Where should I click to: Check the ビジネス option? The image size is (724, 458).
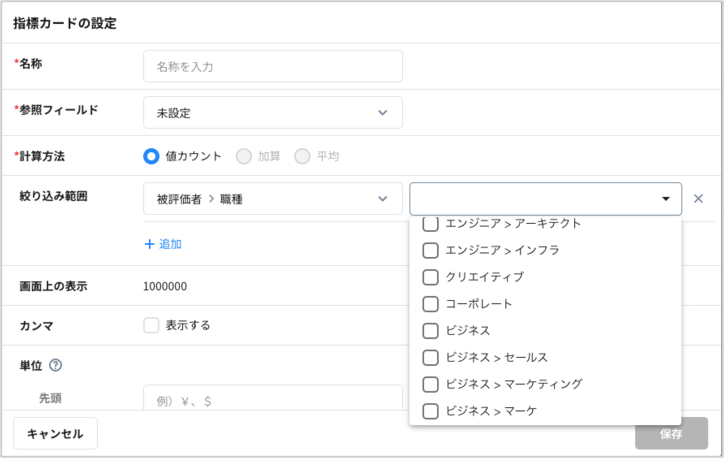point(430,331)
